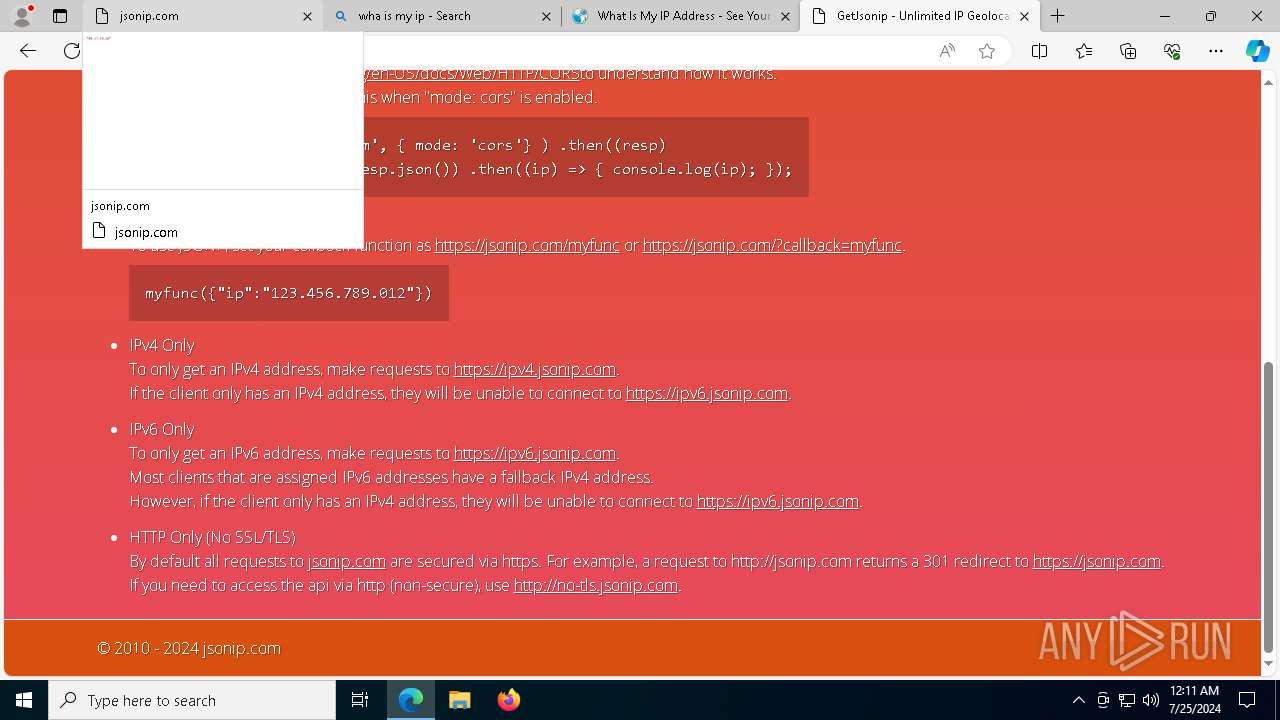Close the GetJsonip tab

[x=1024, y=16]
